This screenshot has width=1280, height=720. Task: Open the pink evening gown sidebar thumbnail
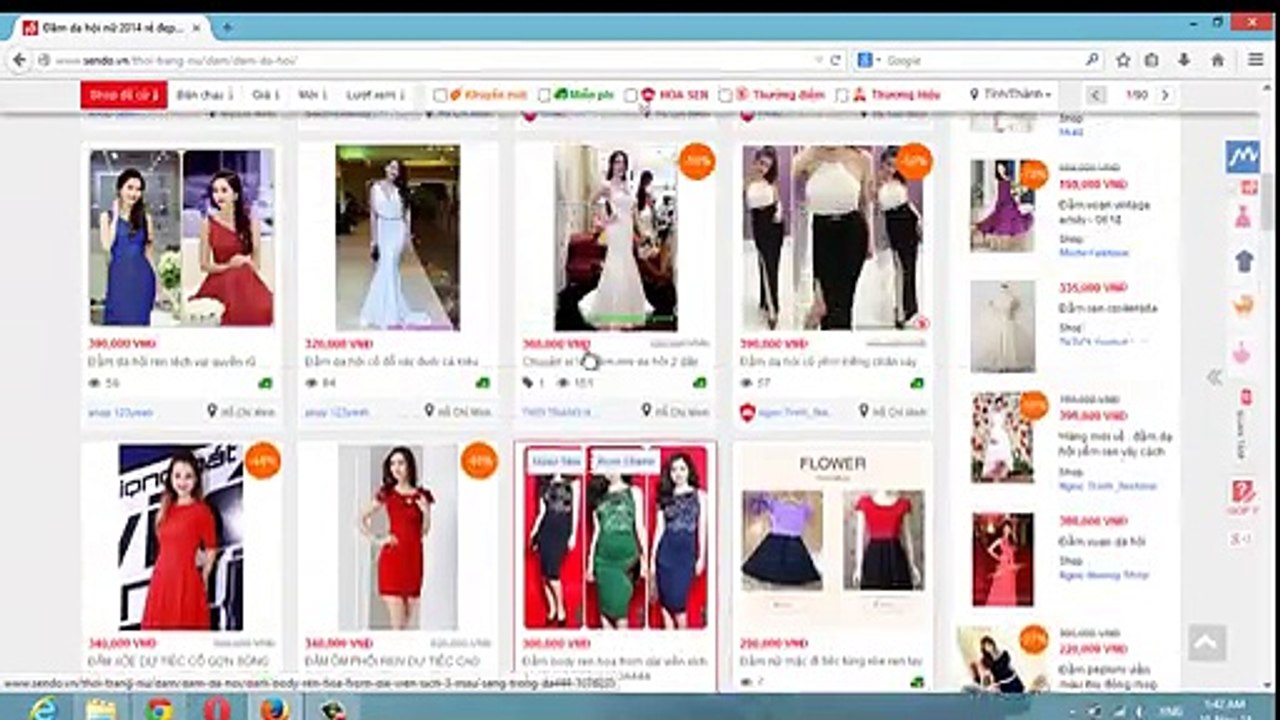pos(1002,559)
